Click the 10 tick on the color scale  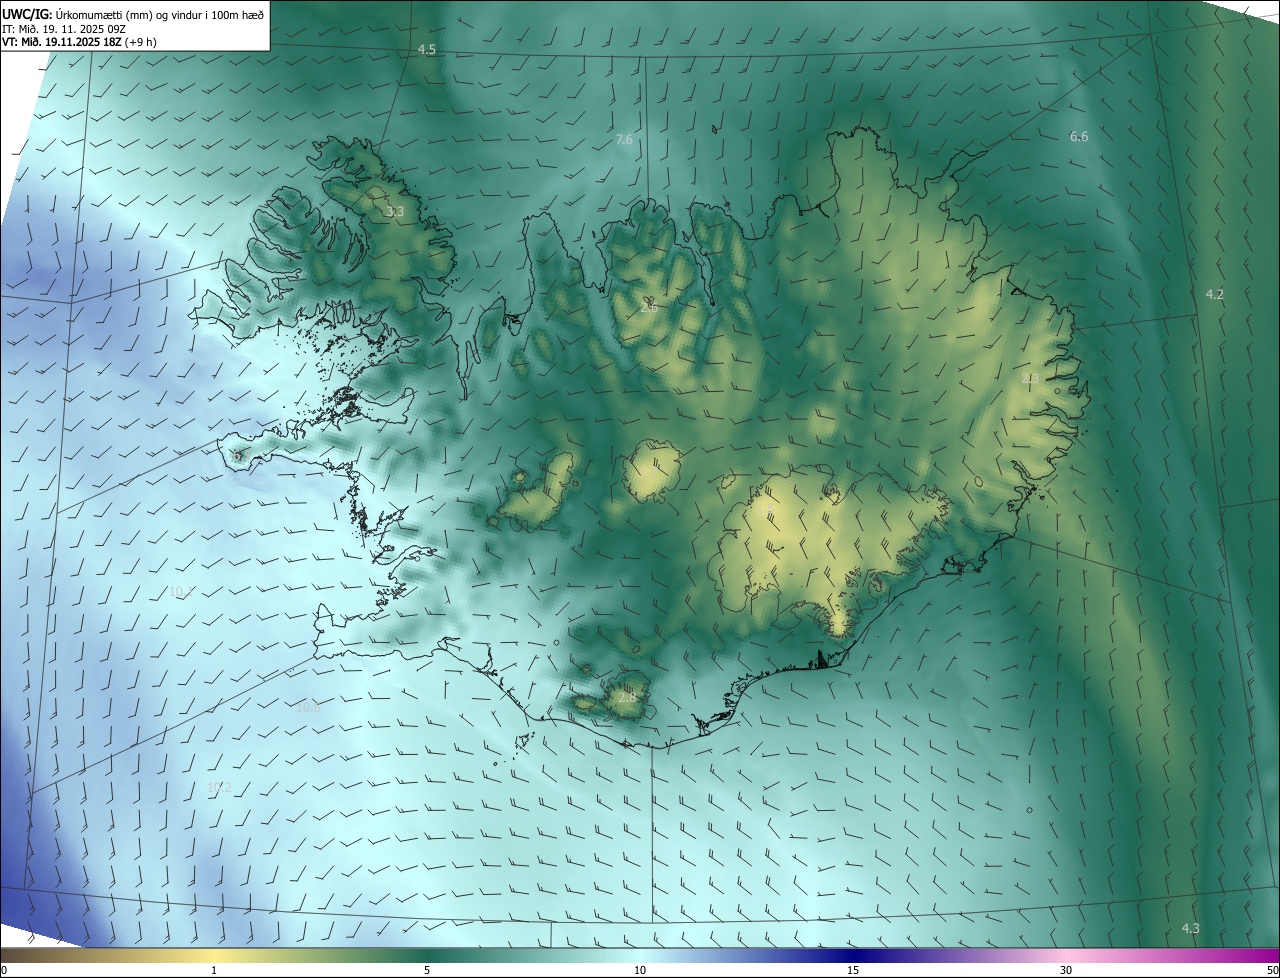[640, 970]
